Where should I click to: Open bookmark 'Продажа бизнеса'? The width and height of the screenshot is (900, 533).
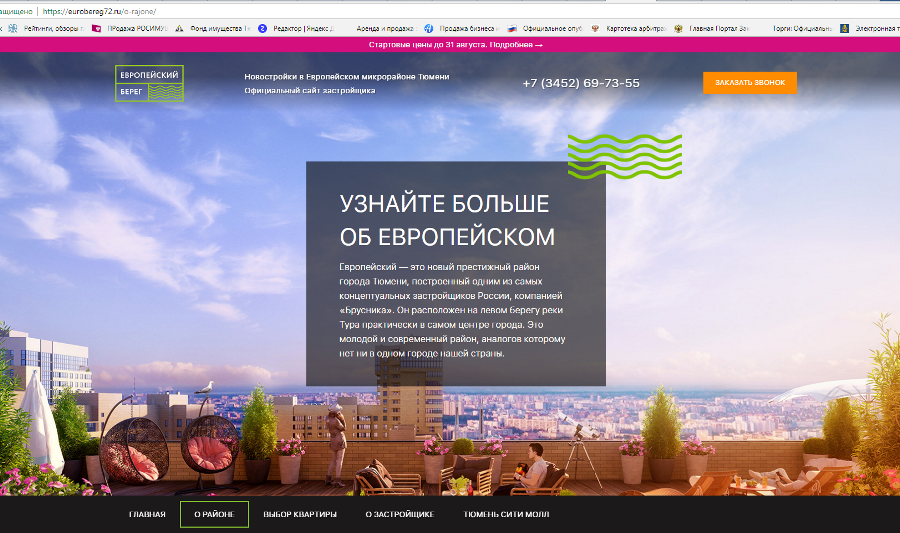click(x=461, y=28)
